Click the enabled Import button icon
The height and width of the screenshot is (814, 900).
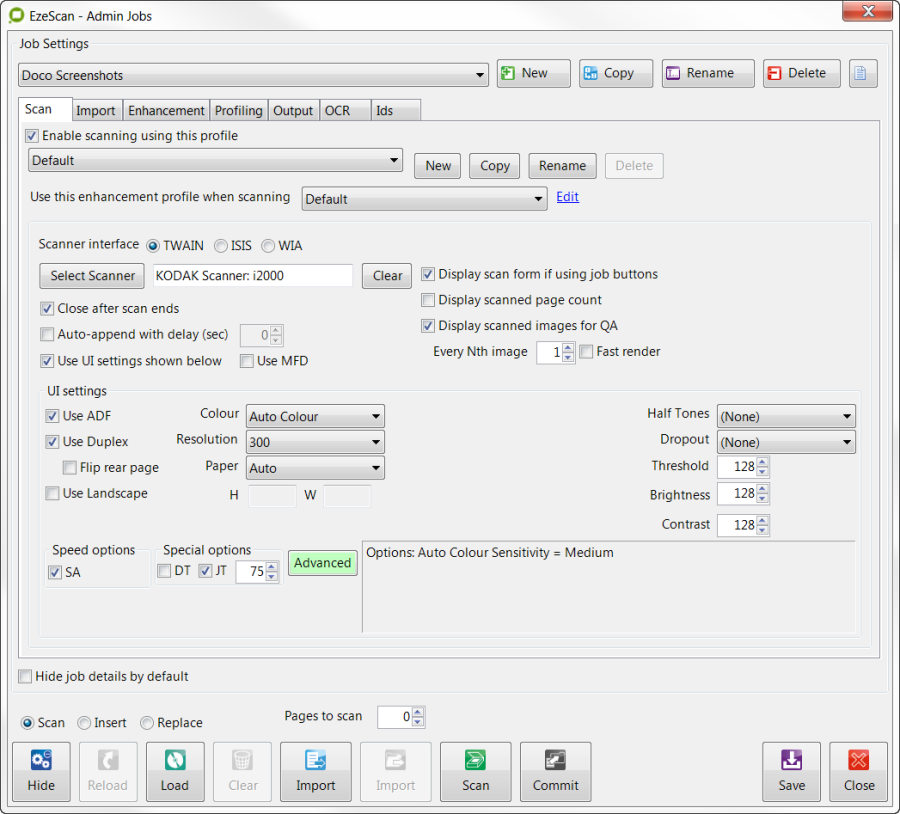[316, 761]
